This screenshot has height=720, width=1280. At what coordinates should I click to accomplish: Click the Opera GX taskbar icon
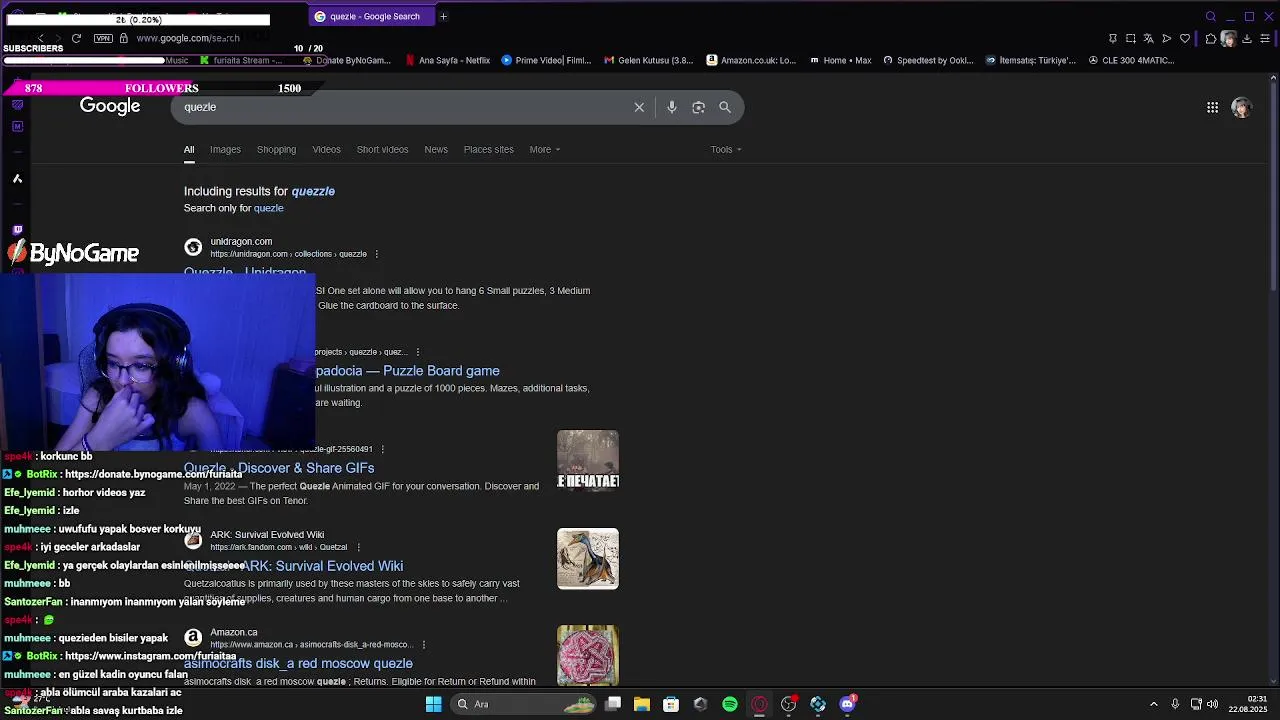click(759, 704)
